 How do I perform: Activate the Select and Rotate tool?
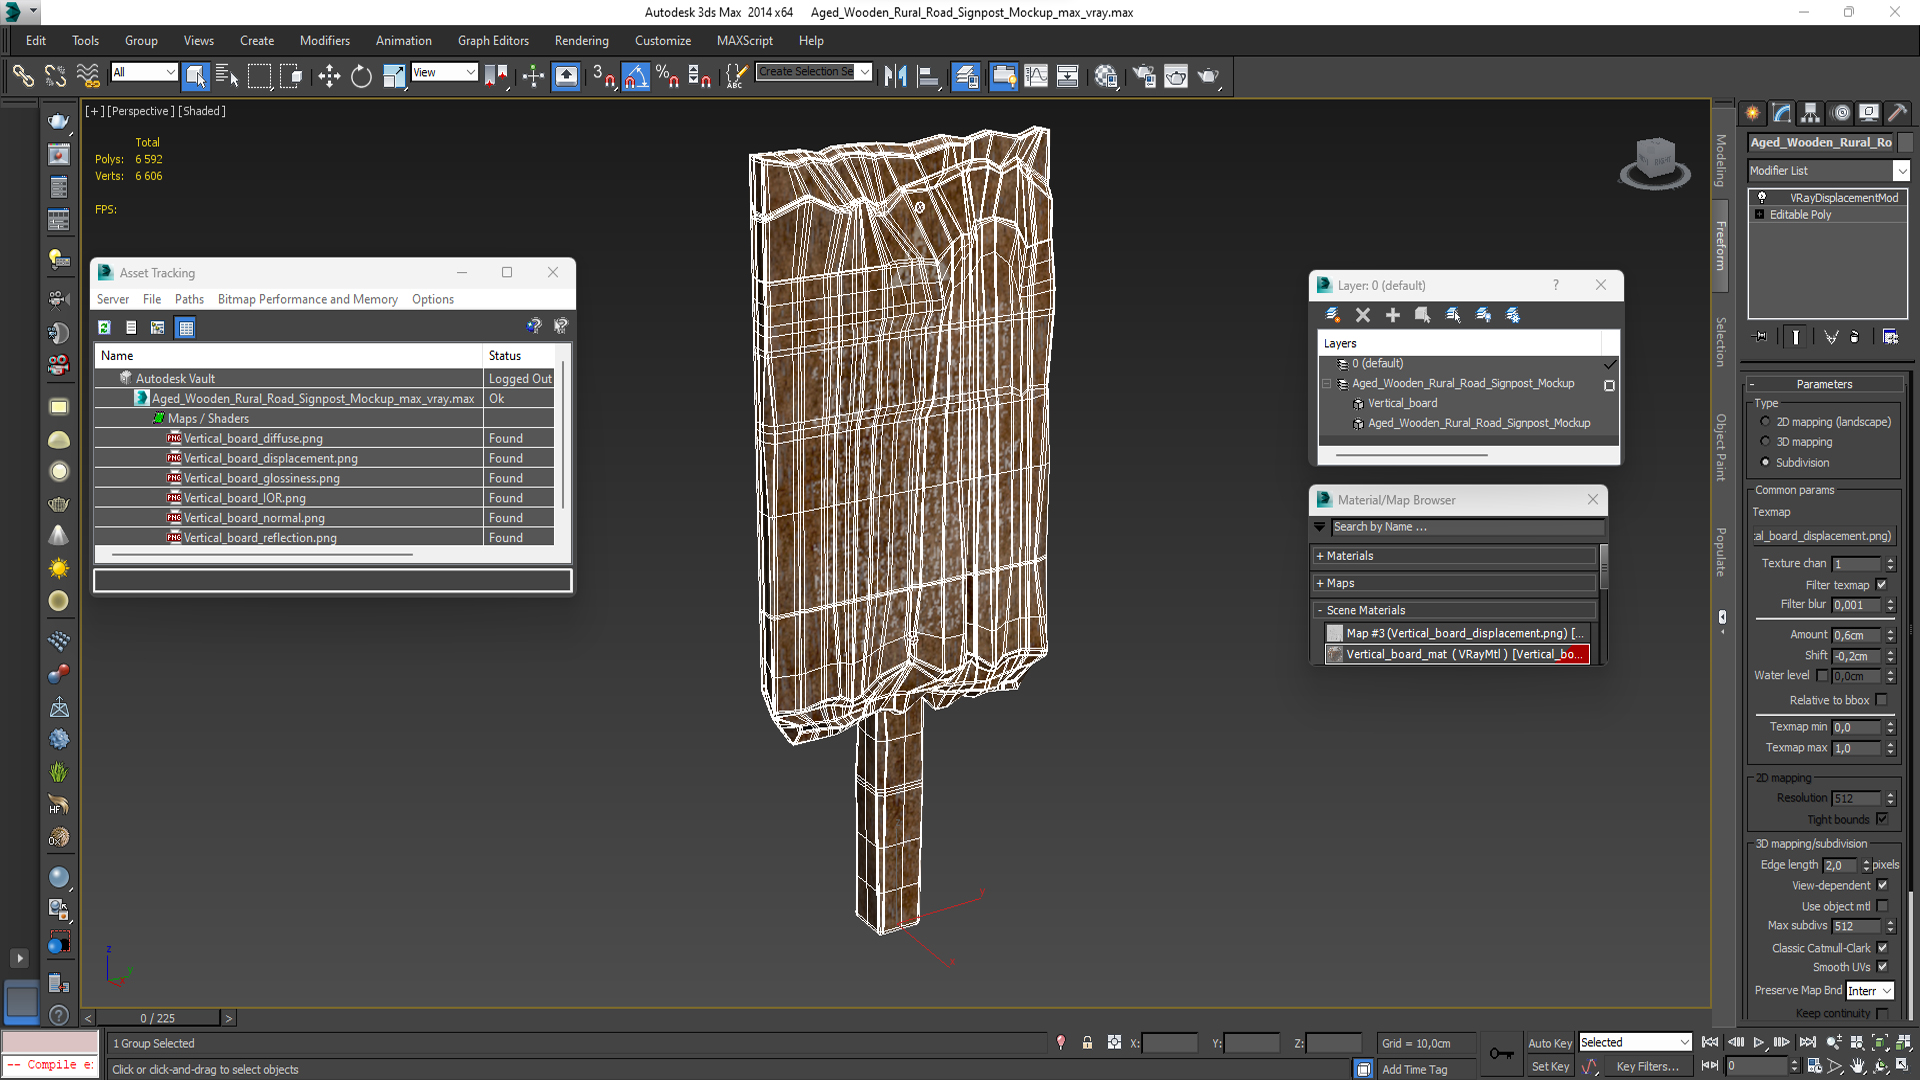pos(361,76)
